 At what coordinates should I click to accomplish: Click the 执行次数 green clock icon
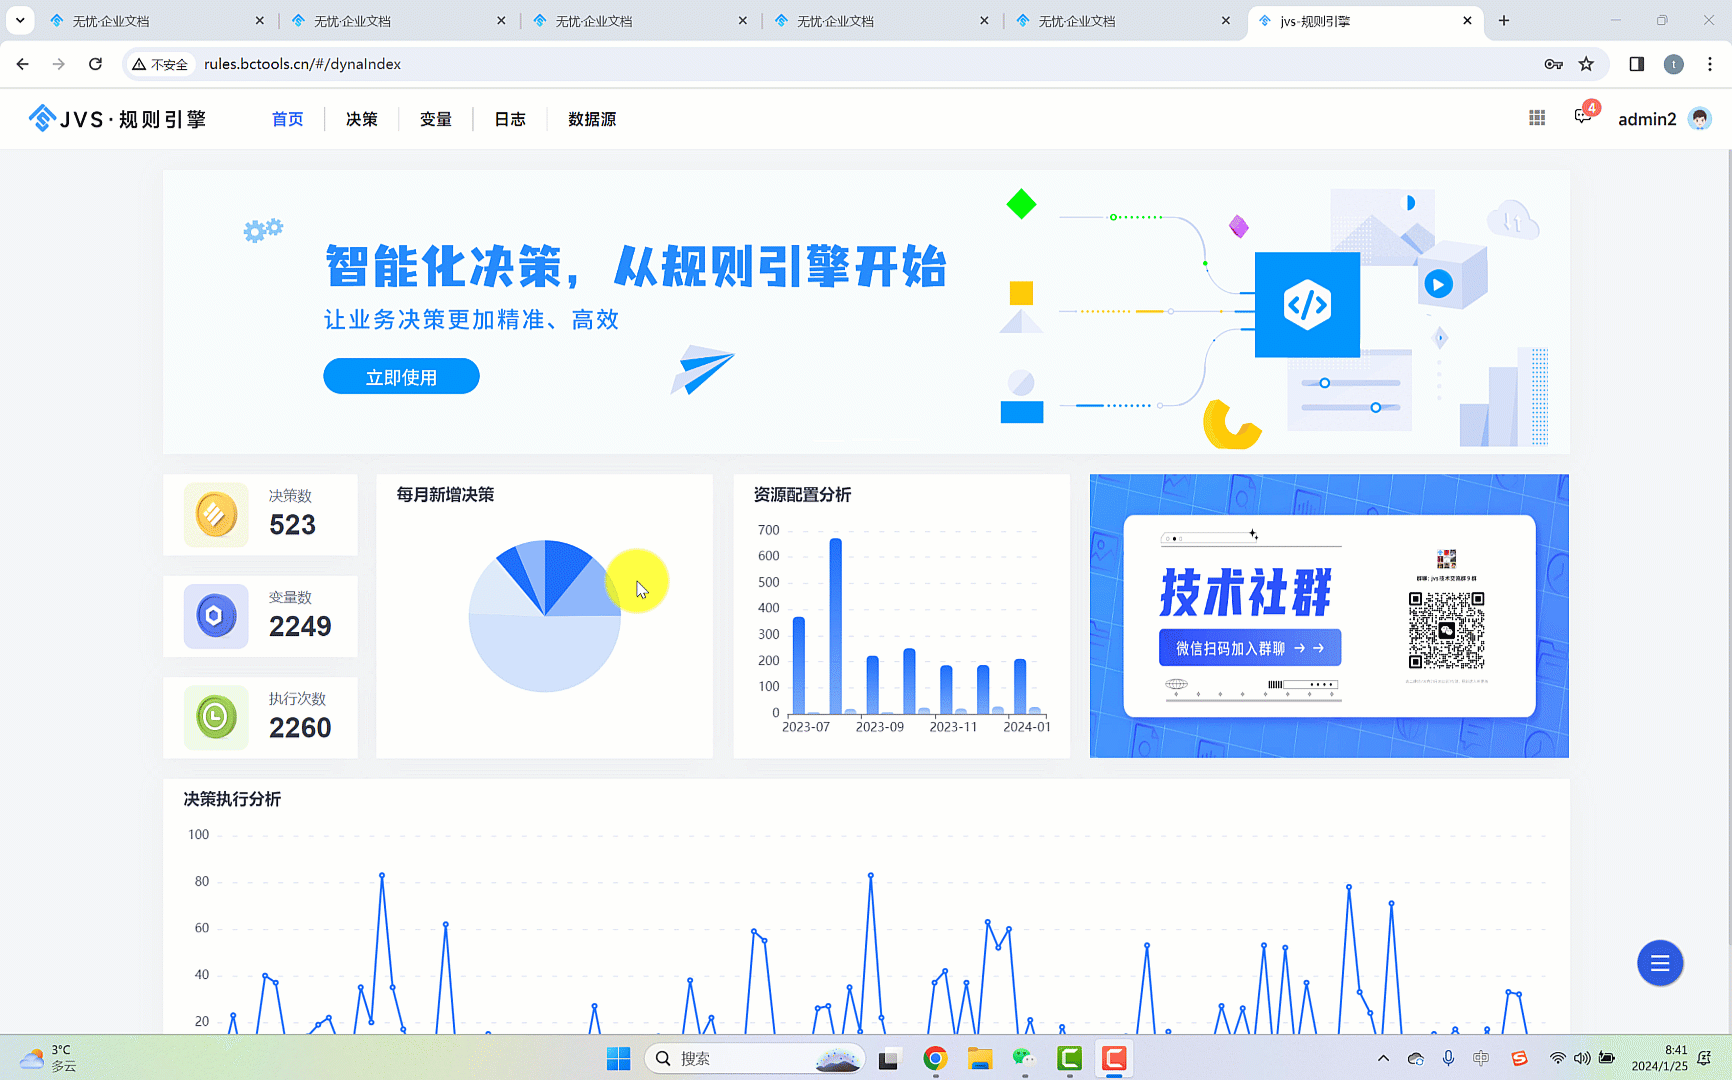click(x=216, y=717)
